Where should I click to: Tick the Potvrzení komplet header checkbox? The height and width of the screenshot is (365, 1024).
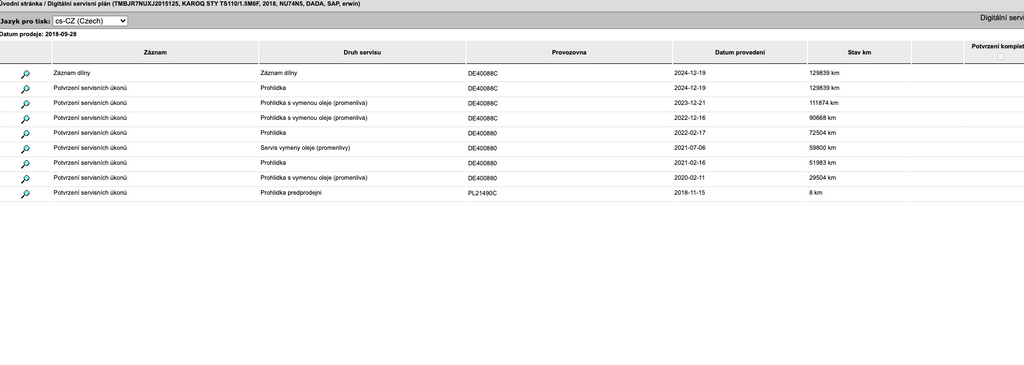(1000, 57)
